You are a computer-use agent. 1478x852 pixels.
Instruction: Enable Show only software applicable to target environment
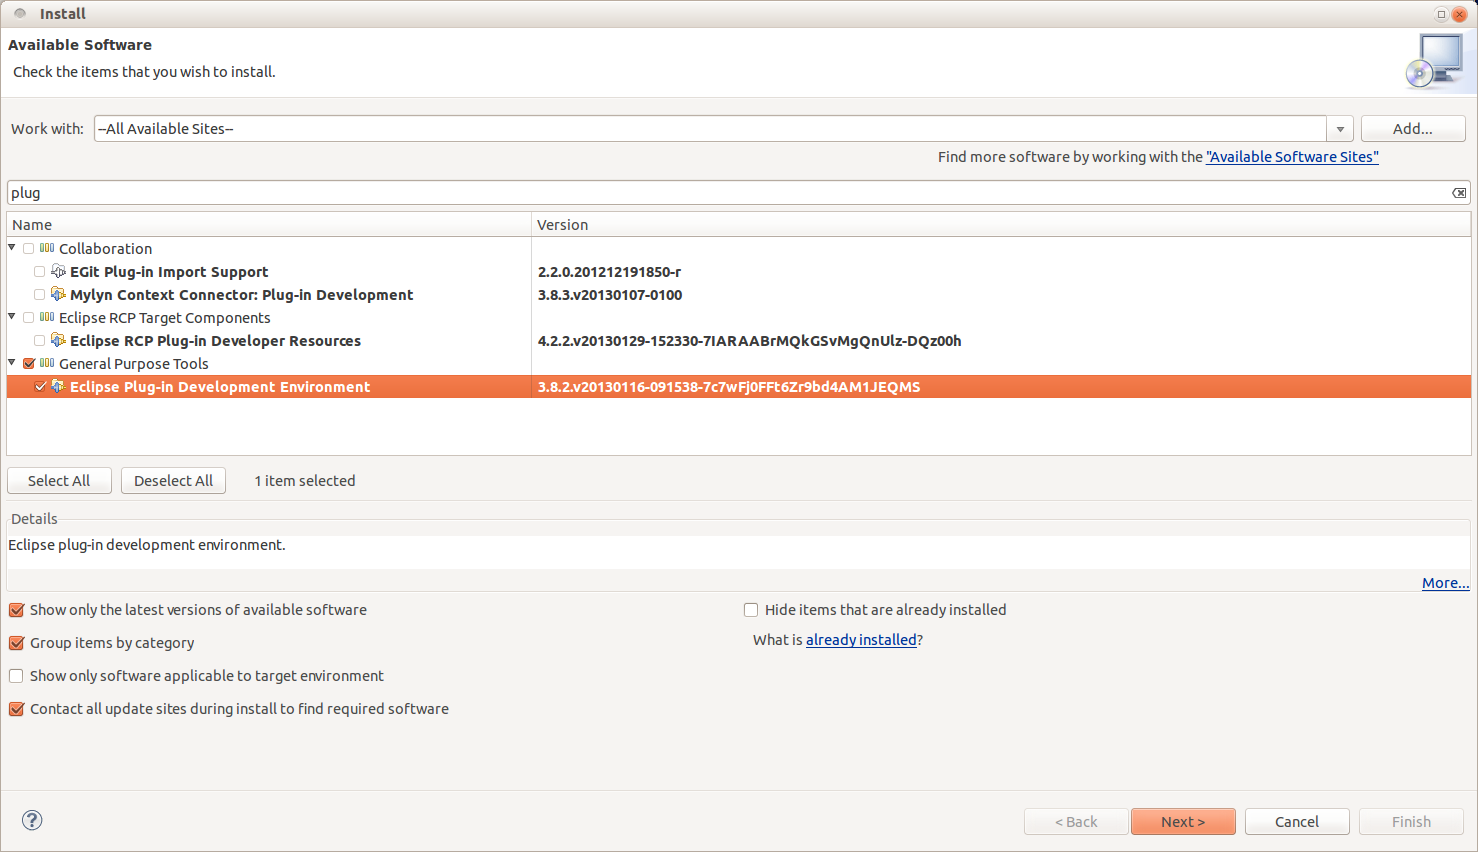point(16,676)
